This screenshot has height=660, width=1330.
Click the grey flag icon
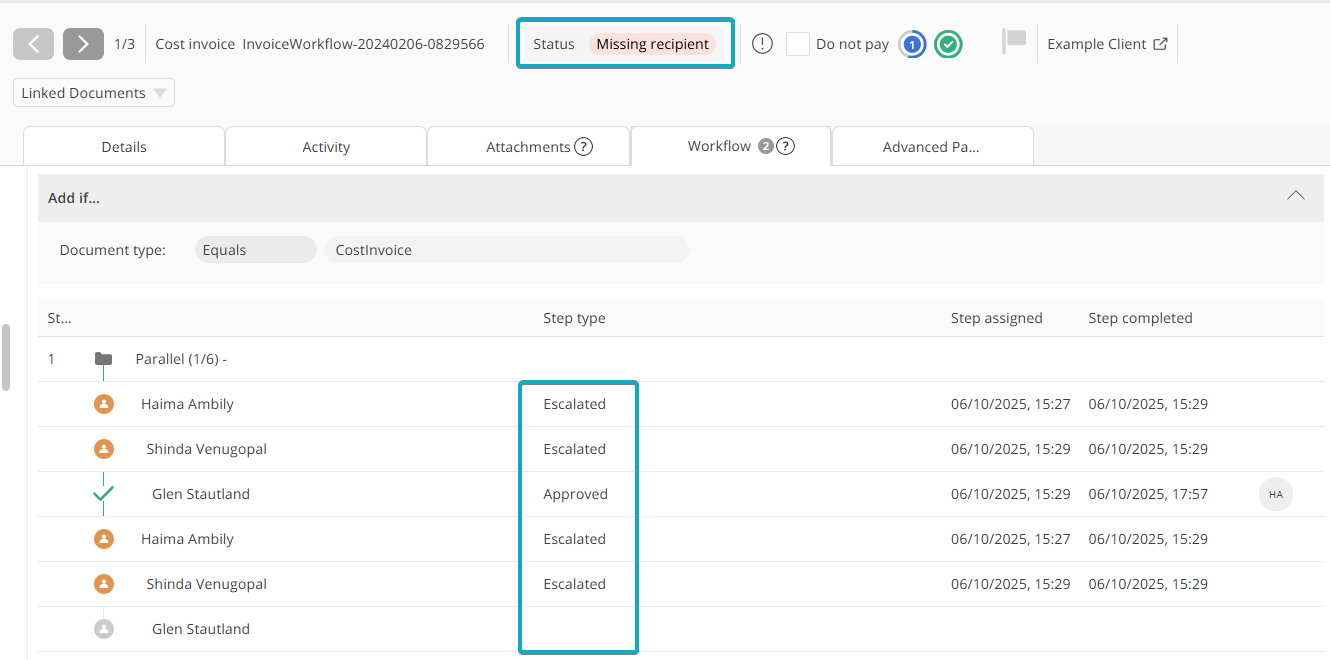[1014, 41]
